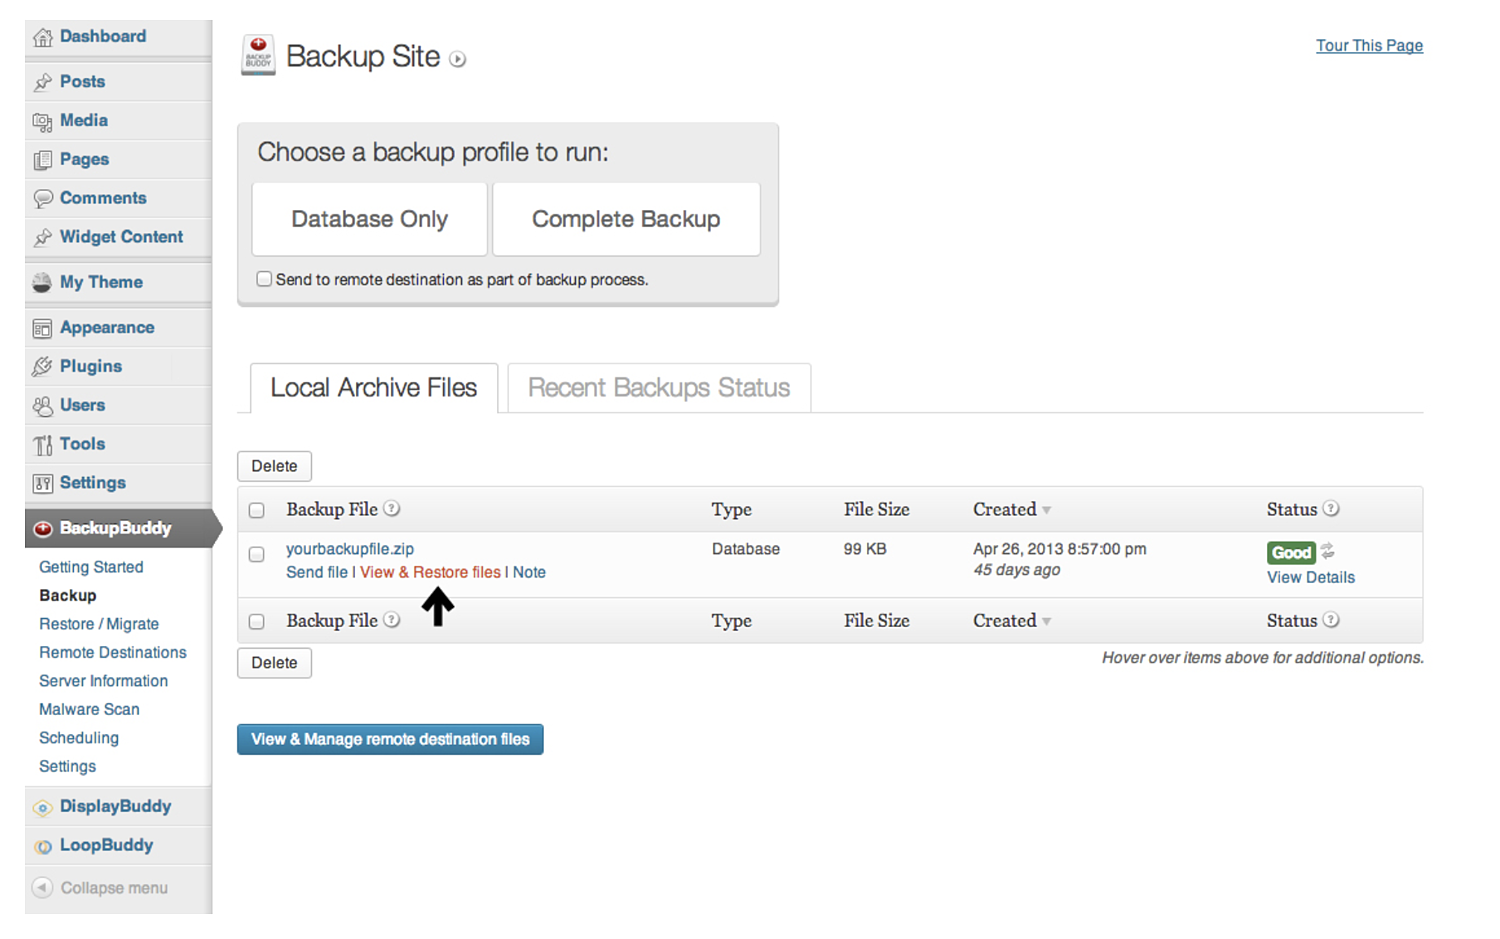
Task: Click the Plugins sidebar icon
Action: click(x=42, y=366)
